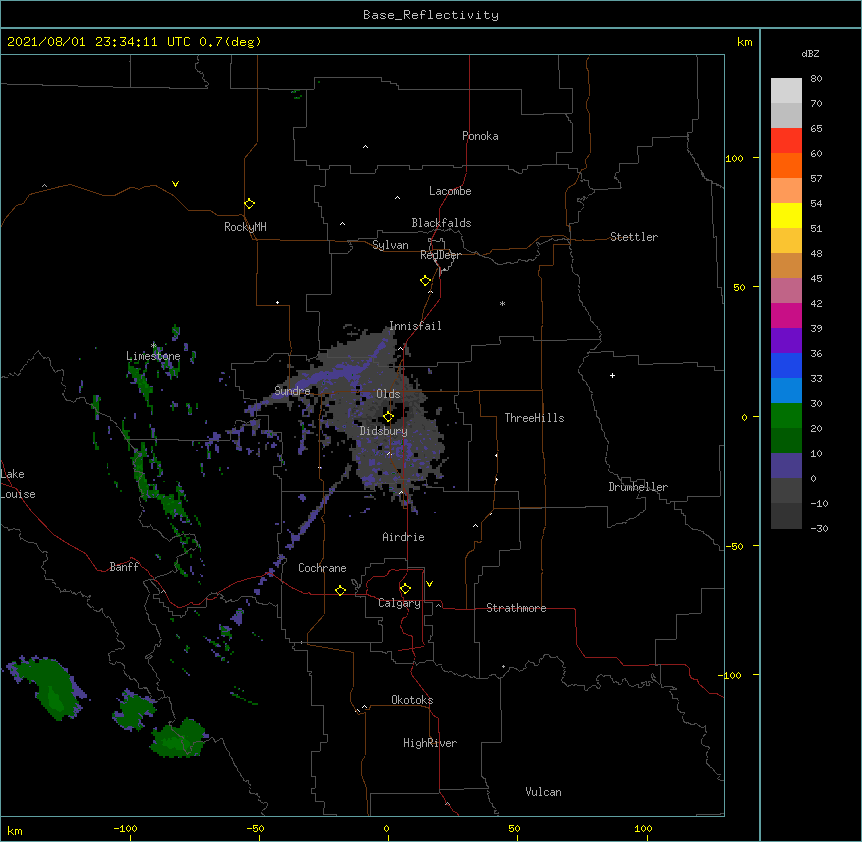Viewport: 862px width, 842px height.
Task: Click the white plus marker west of Drumheller
Action: (612, 375)
